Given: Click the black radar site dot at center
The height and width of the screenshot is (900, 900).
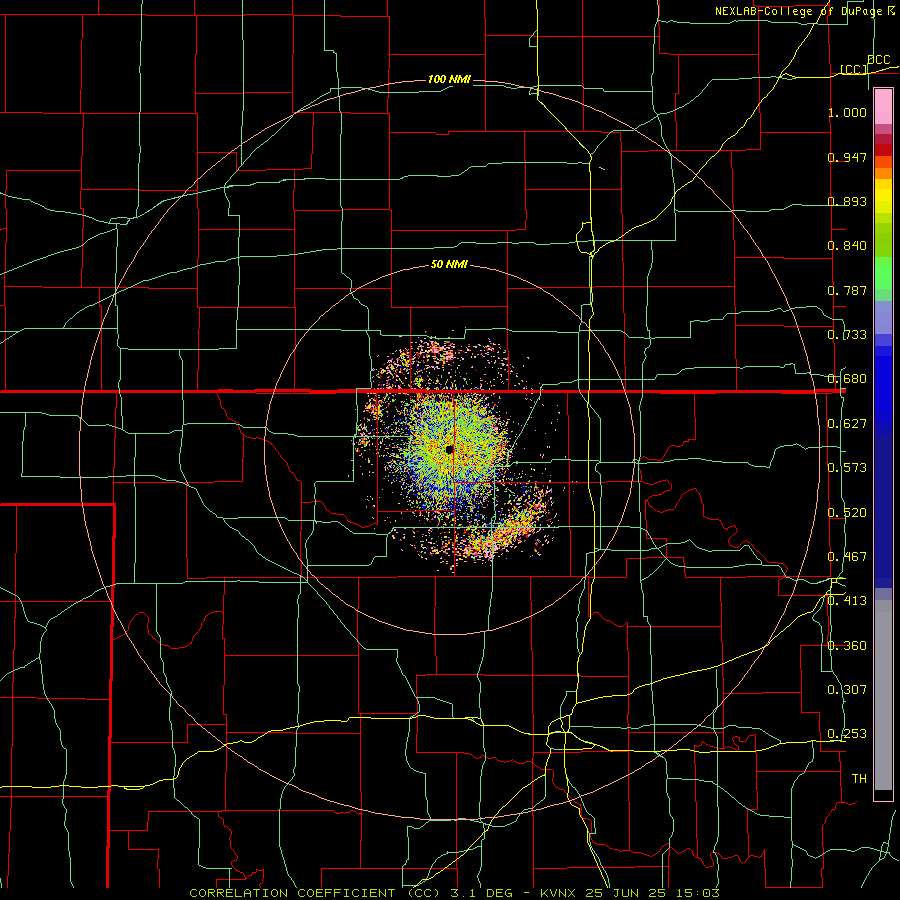Looking at the screenshot, I should pyautogui.click(x=449, y=449).
